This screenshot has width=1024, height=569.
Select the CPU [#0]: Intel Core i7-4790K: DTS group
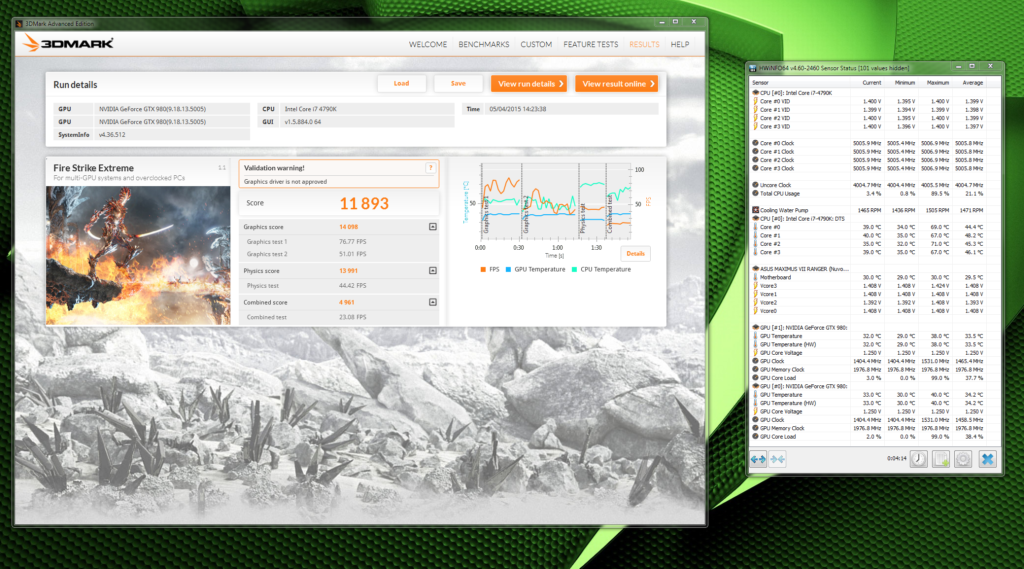point(802,219)
